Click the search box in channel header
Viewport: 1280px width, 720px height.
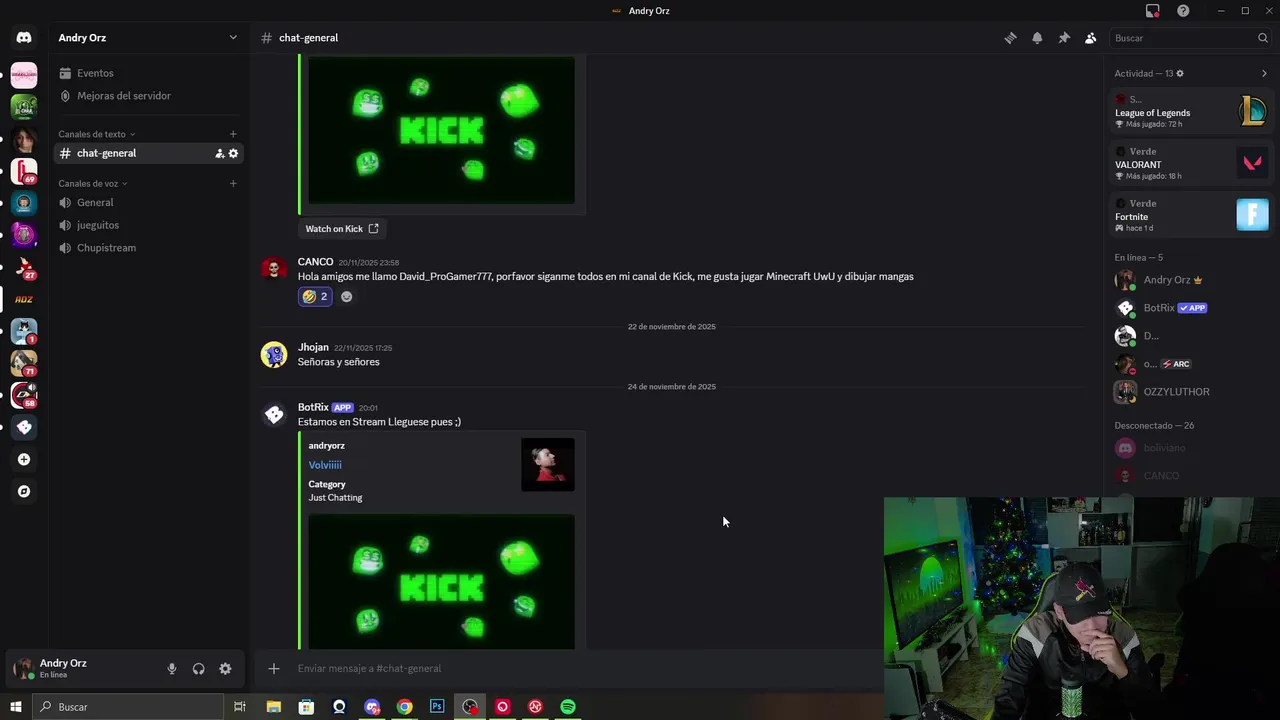pyautogui.click(x=1190, y=38)
